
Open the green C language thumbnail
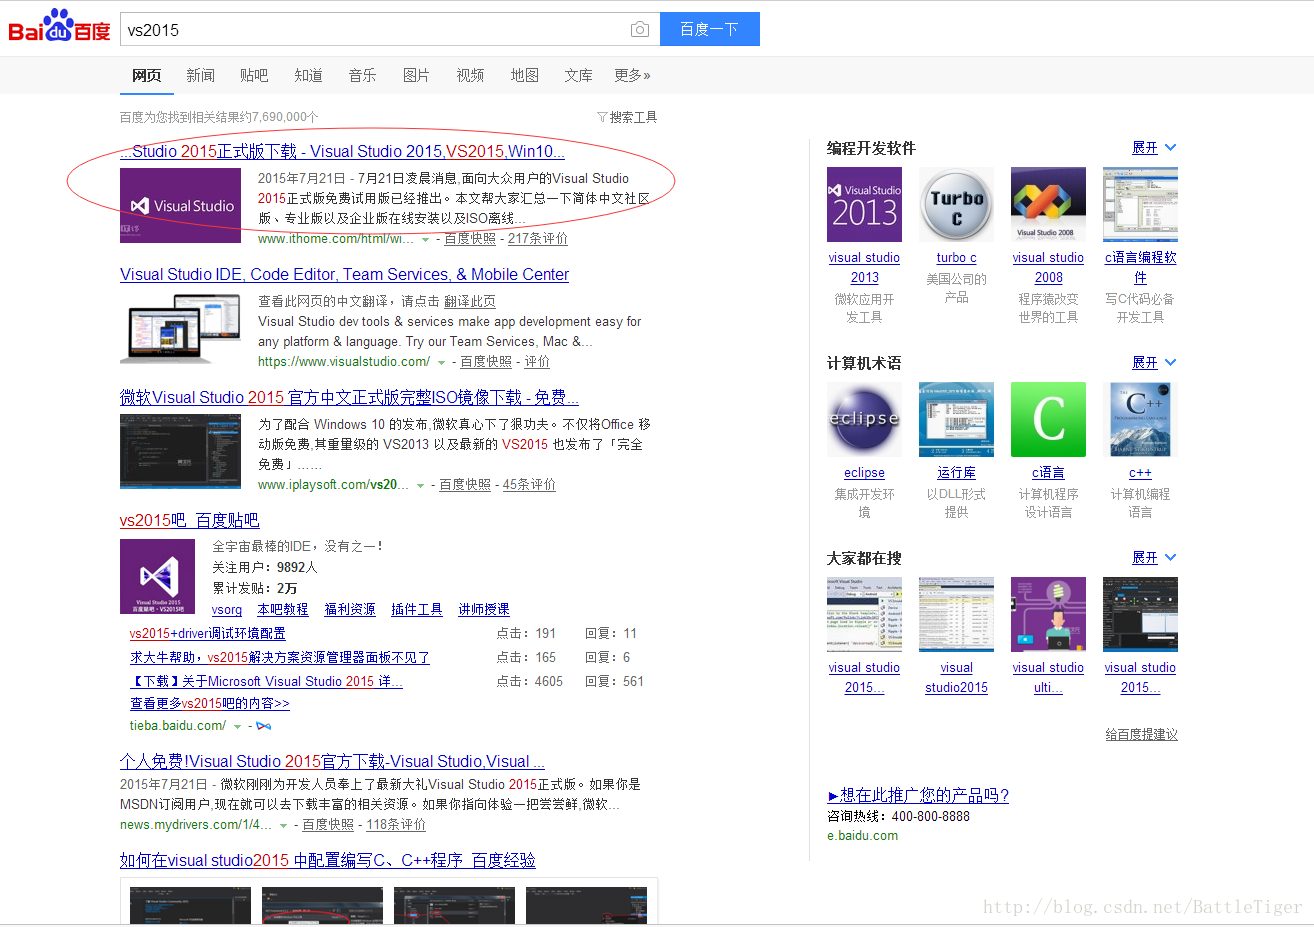(1048, 419)
